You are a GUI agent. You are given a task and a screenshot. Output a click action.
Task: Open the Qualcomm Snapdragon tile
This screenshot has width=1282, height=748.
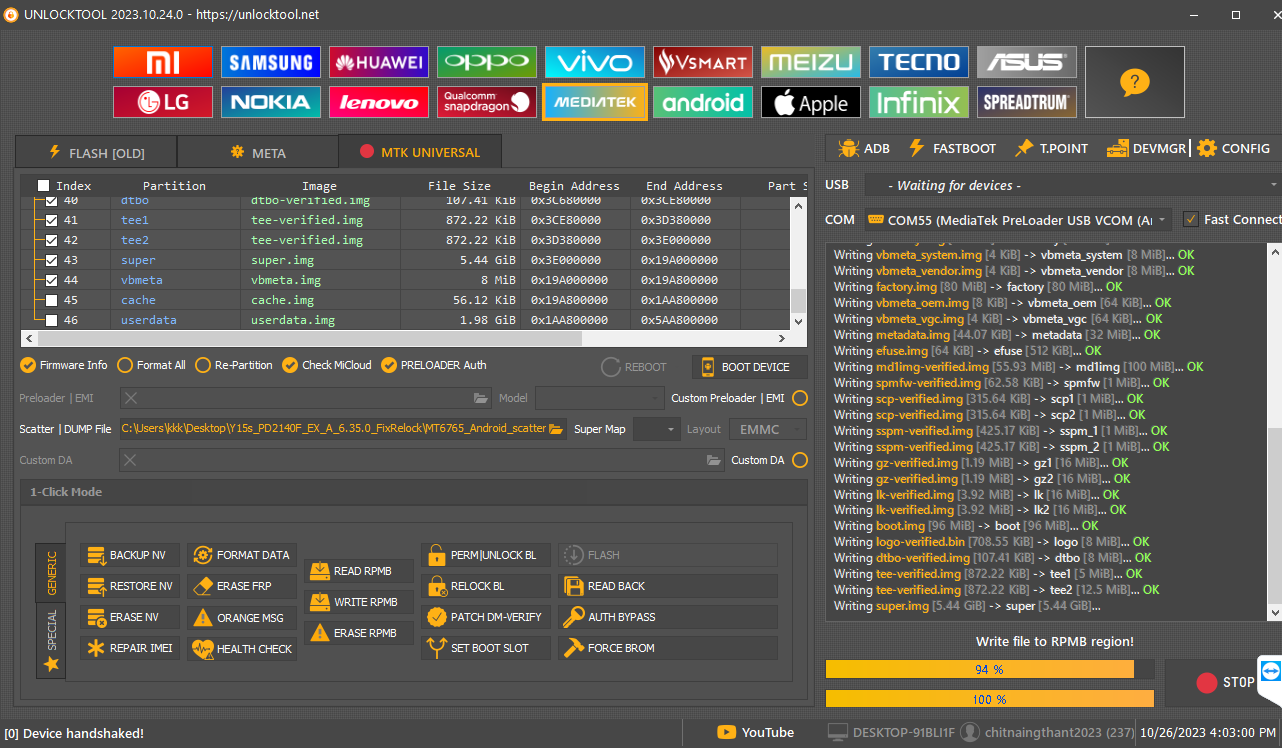(487, 102)
